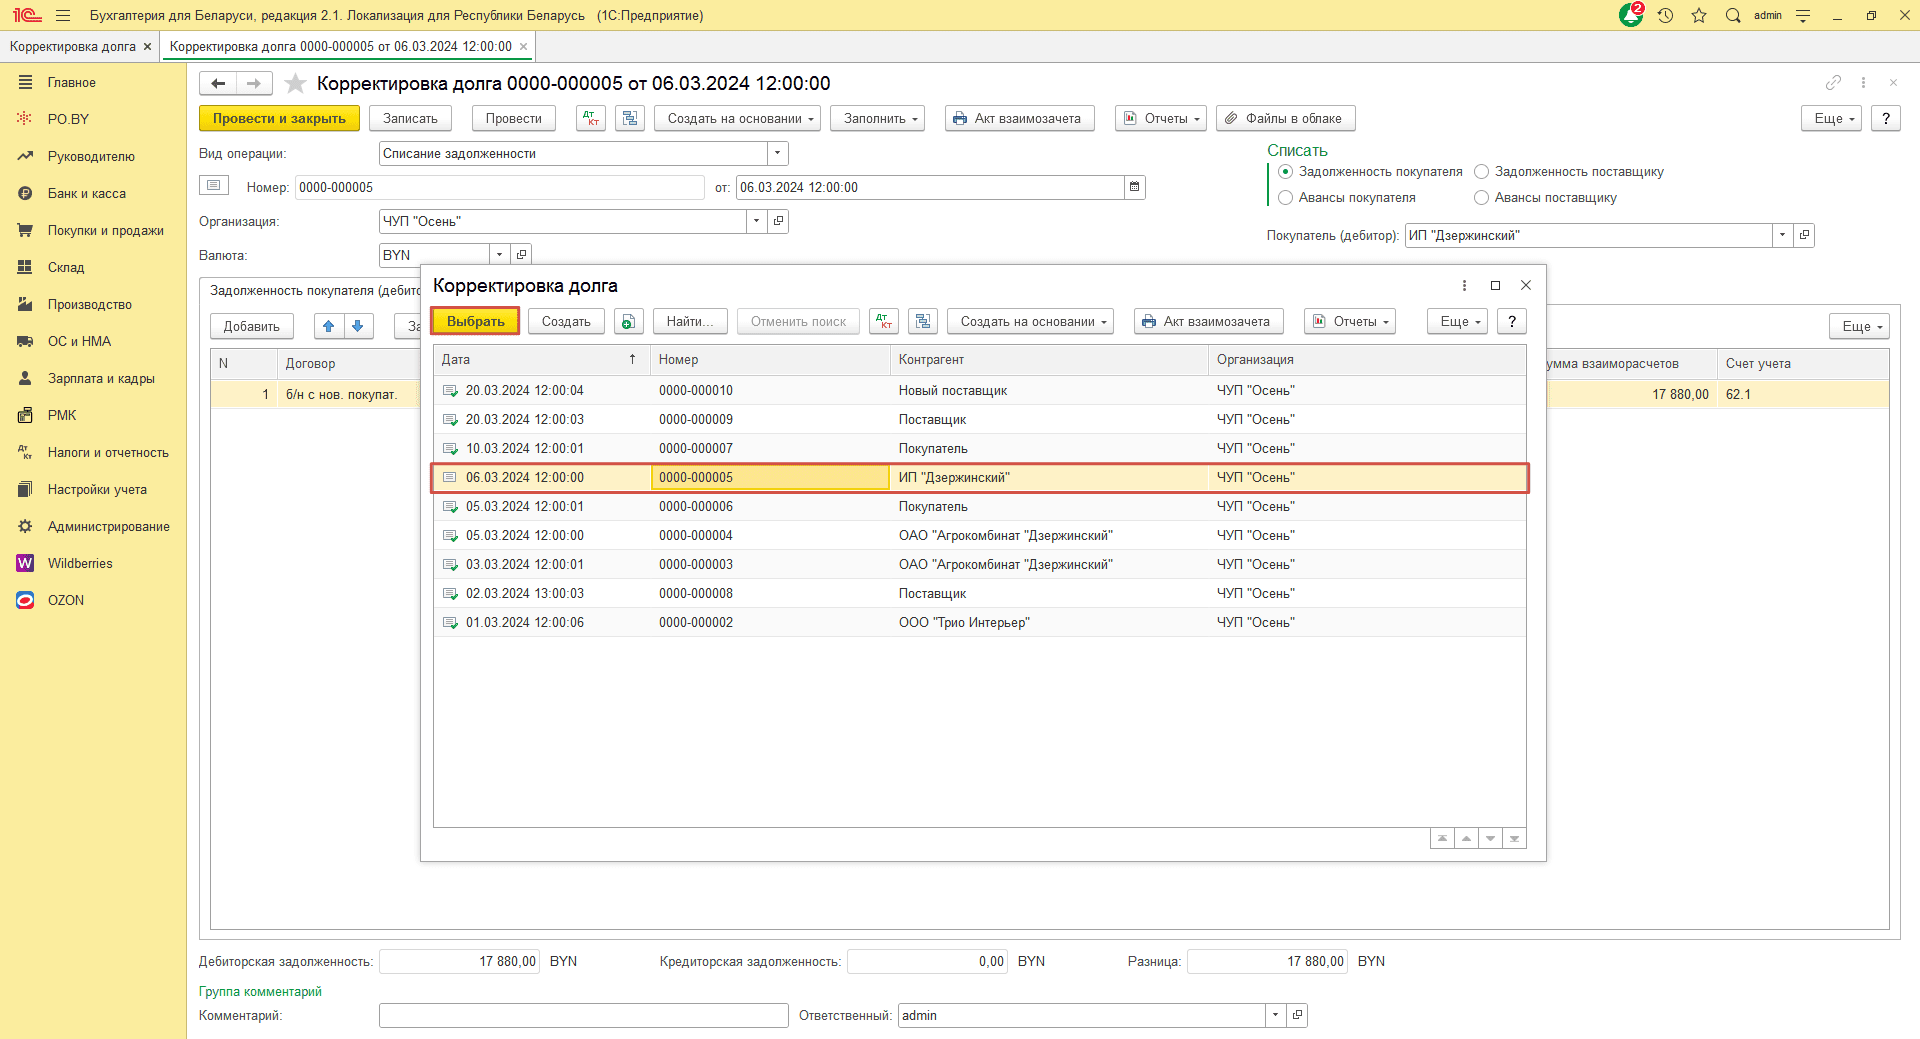Image resolution: width=1920 pixels, height=1039 pixels.
Task: Open Еще menu in dialog toolbar
Action: (1457, 321)
